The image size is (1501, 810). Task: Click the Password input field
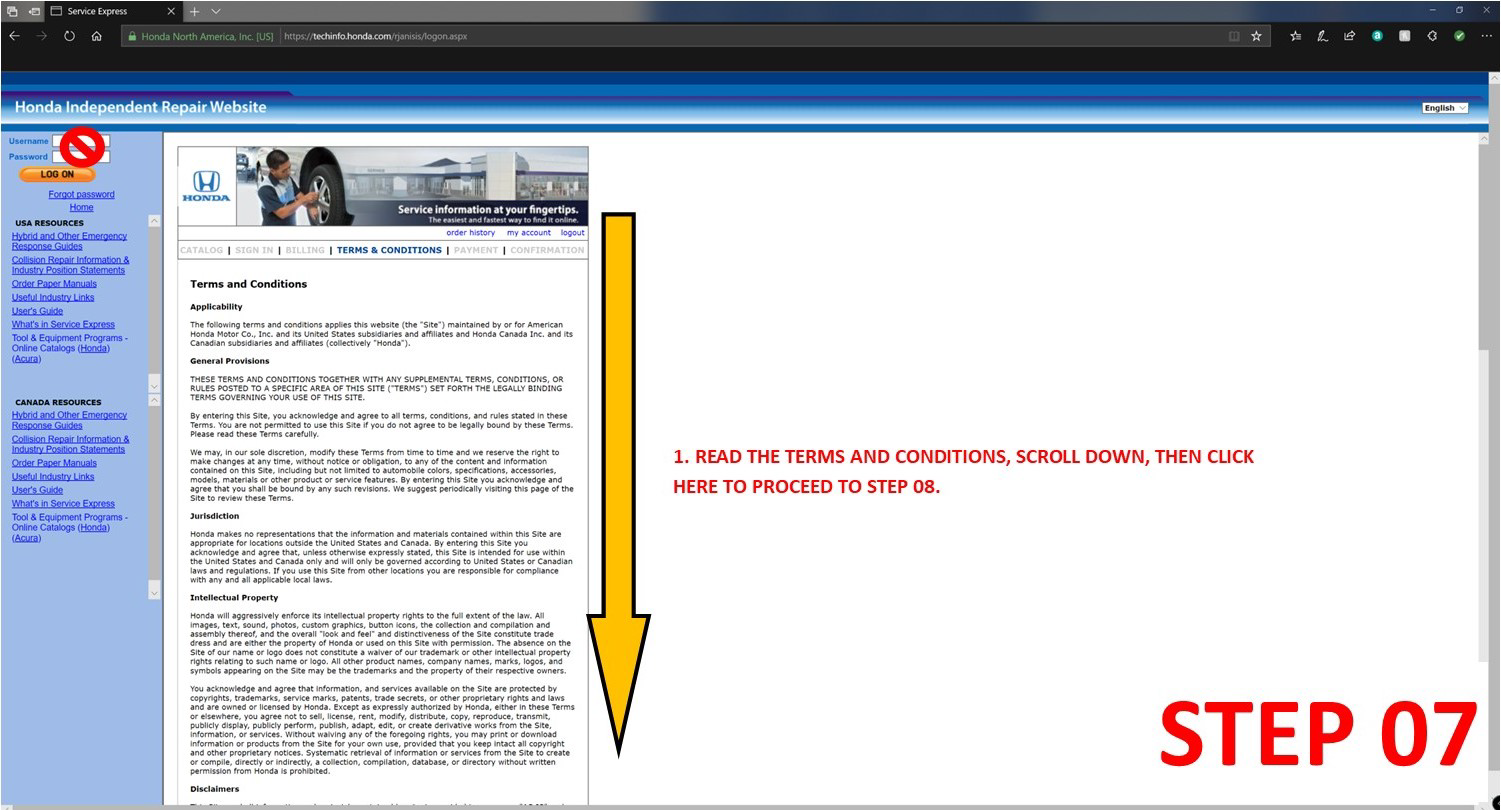[x=81, y=157]
